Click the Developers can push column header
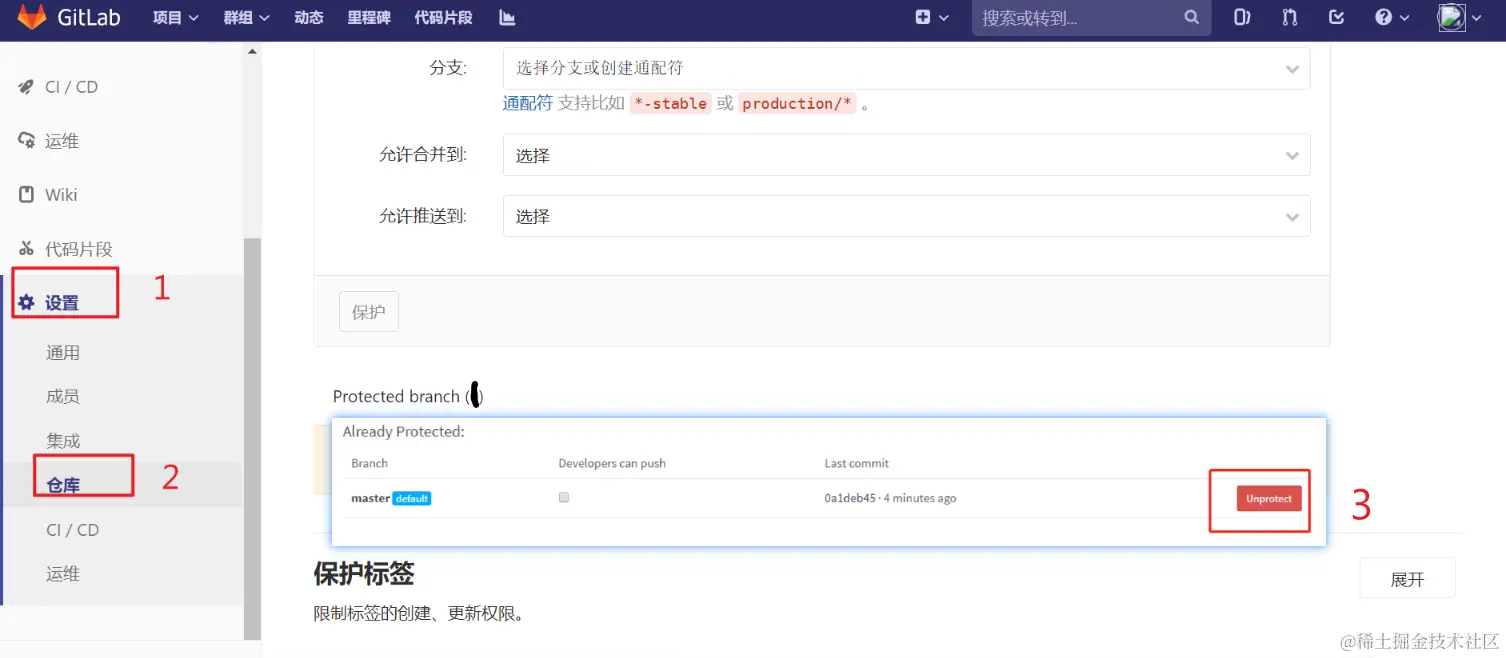 [x=612, y=463]
